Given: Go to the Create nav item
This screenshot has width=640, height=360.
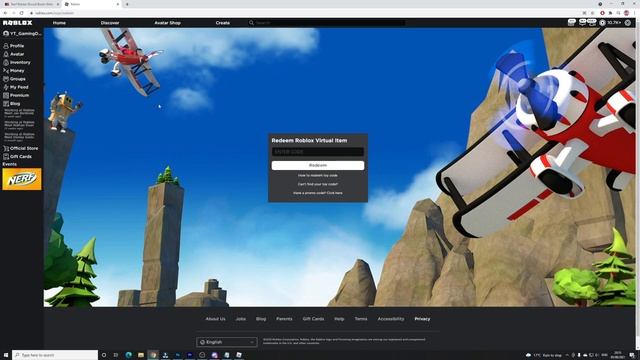Looking at the screenshot, I should click(223, 23).
